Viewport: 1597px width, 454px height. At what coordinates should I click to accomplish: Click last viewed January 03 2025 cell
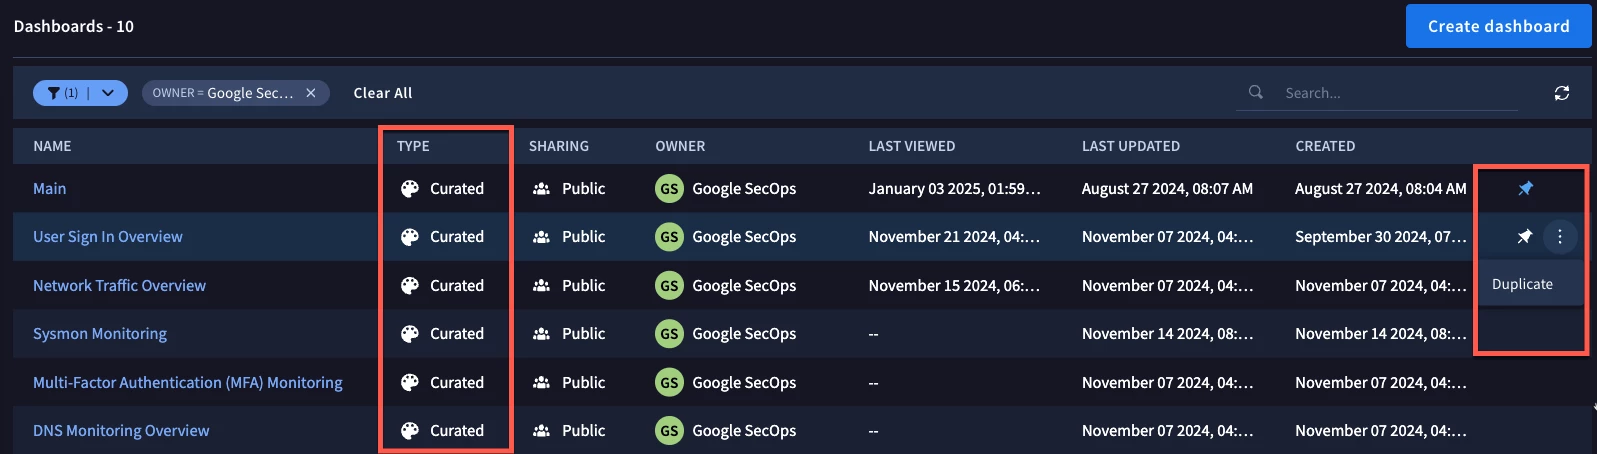tap(954, 188)
